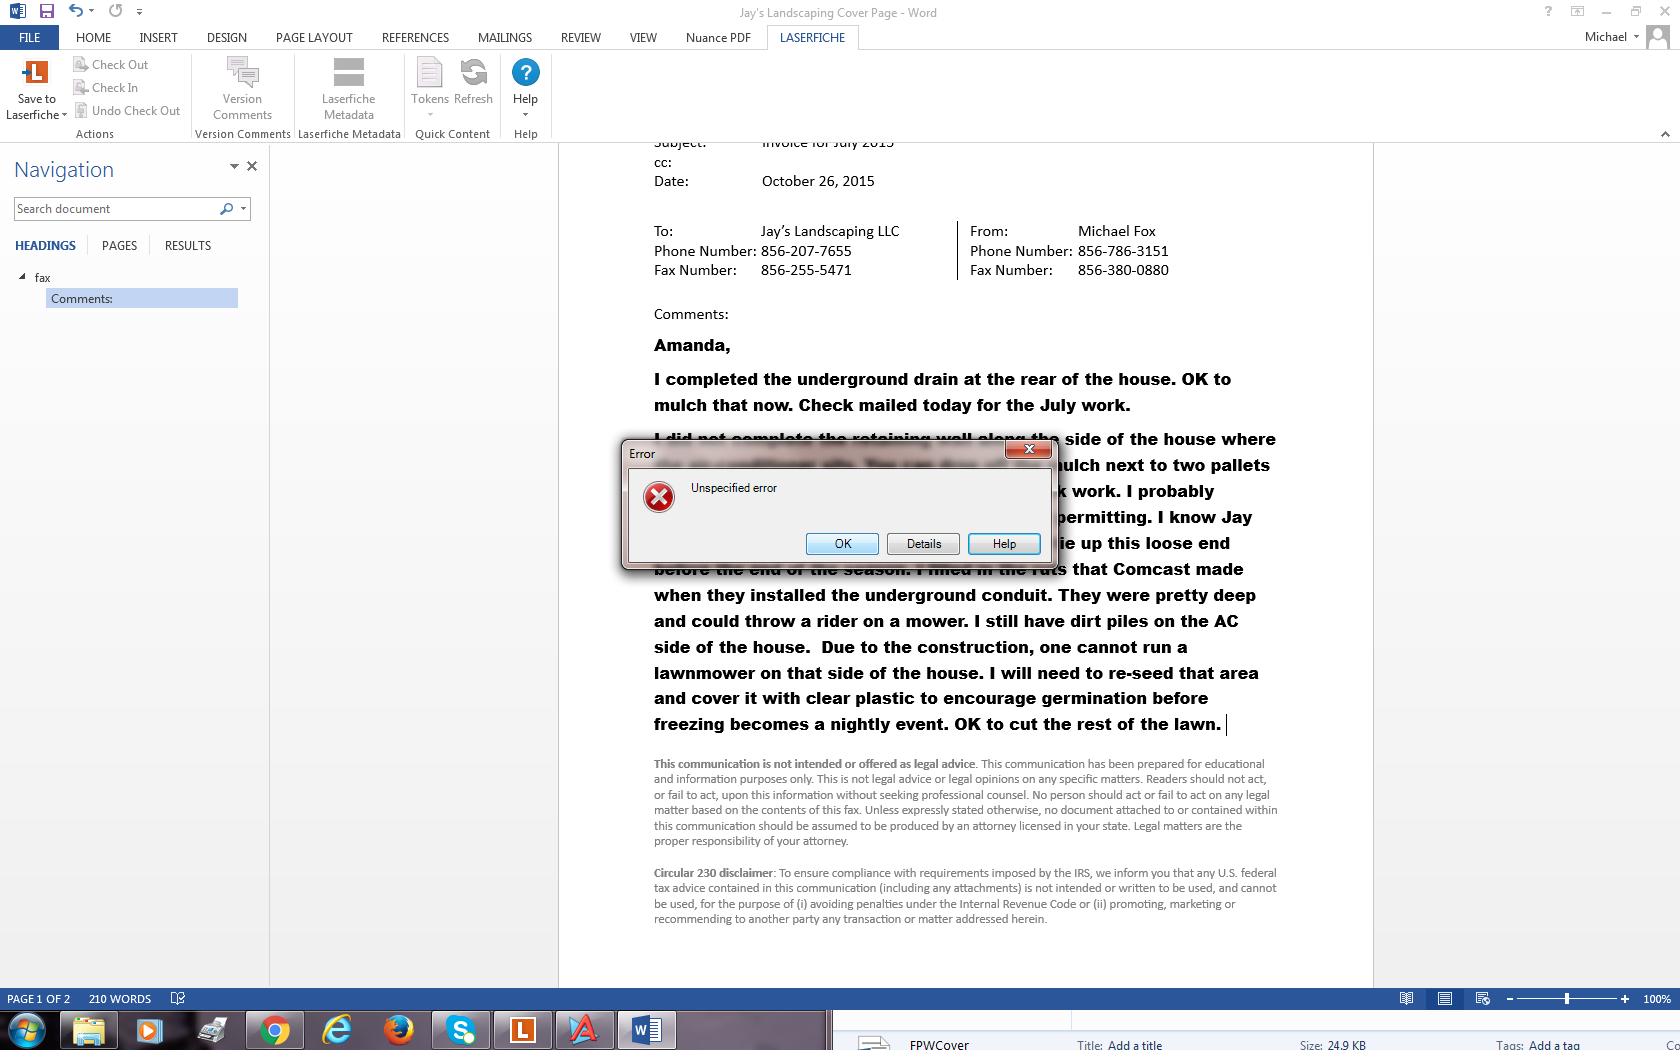Click Help in the Error dialog
This screenshot has height=1050, width=1680.
click(x=1004, y=544)
